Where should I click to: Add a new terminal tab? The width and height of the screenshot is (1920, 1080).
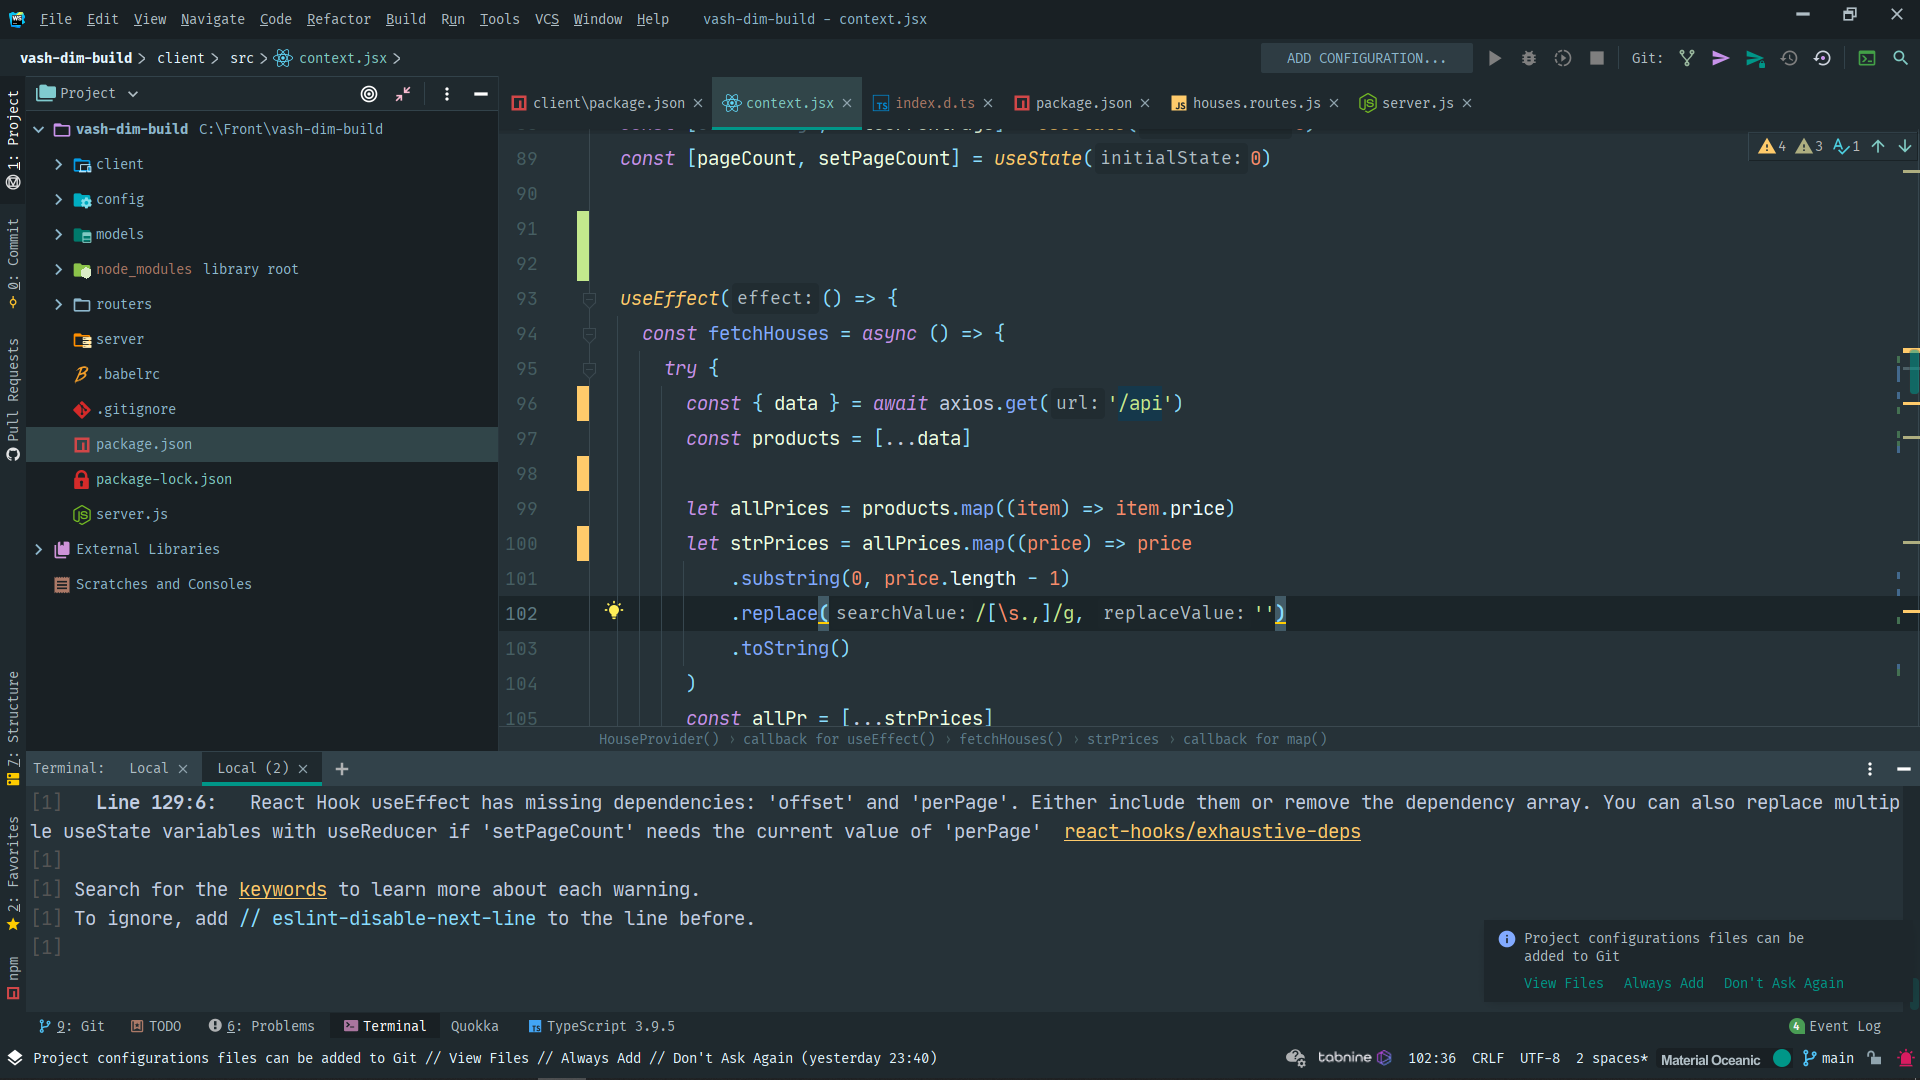pyautogui.click(x=342, y=768)
